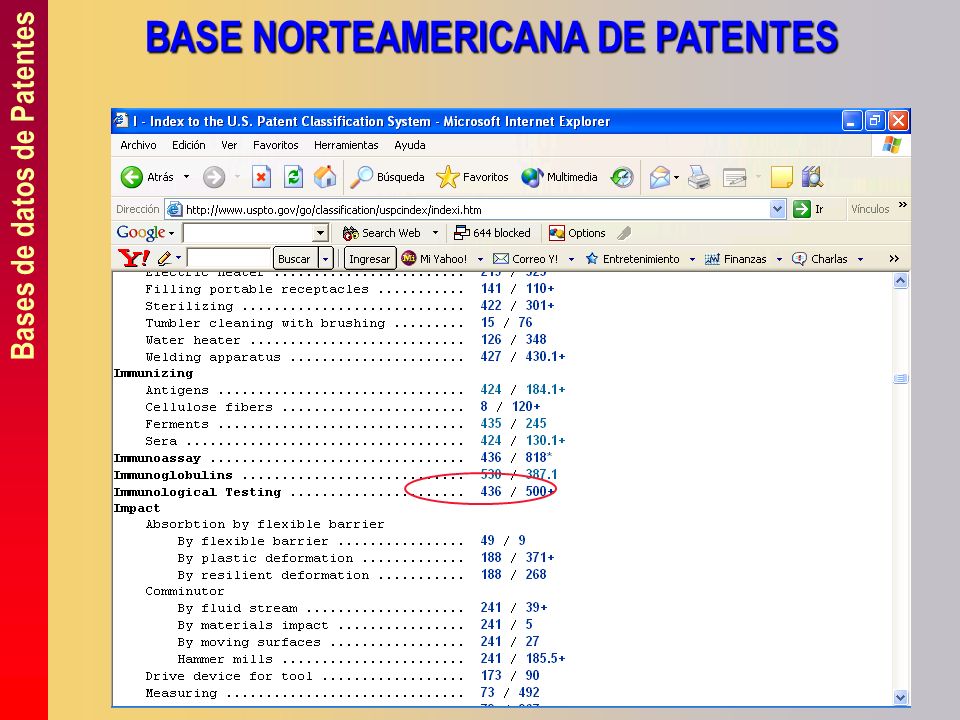Viewport: 960px width, 720px height.
Task: Open 241 / 185.5+ Hammer mills link
Action: tap(523, 659)
